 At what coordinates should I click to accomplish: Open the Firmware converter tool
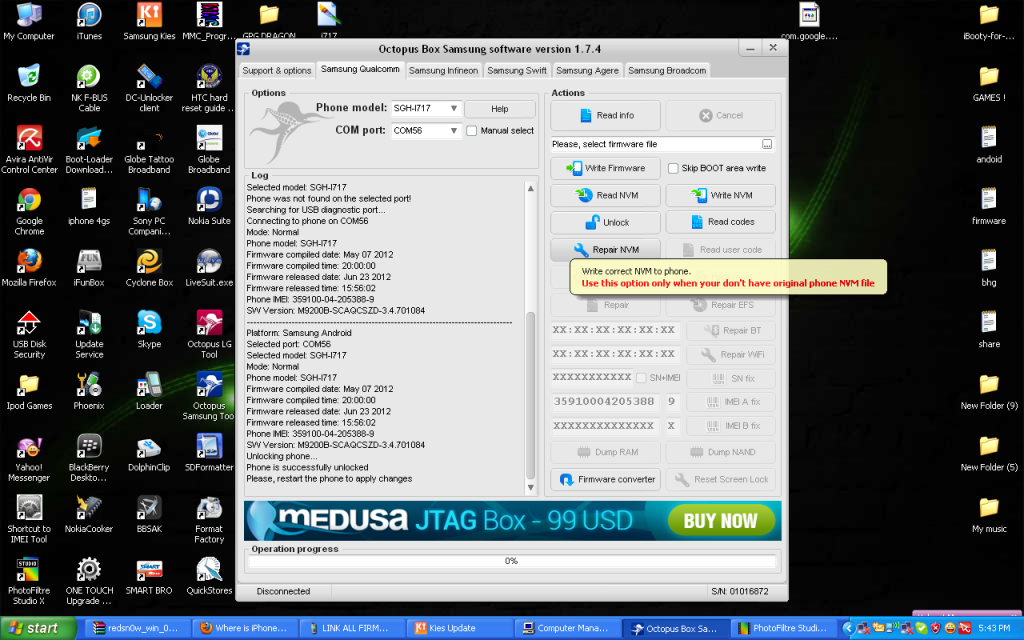tap(605, 479)
